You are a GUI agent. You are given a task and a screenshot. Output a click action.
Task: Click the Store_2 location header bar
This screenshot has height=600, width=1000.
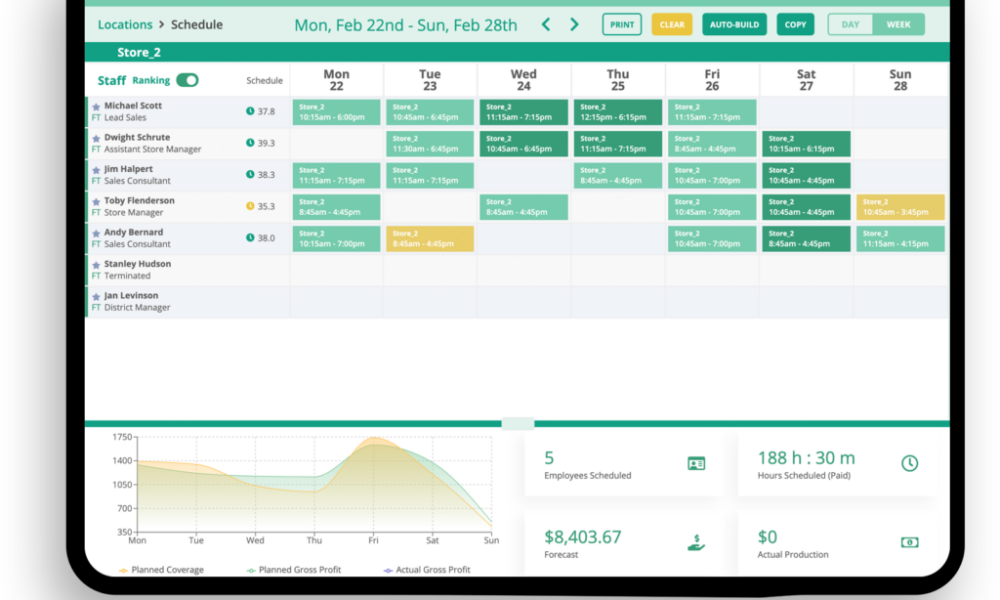point(517,52)
